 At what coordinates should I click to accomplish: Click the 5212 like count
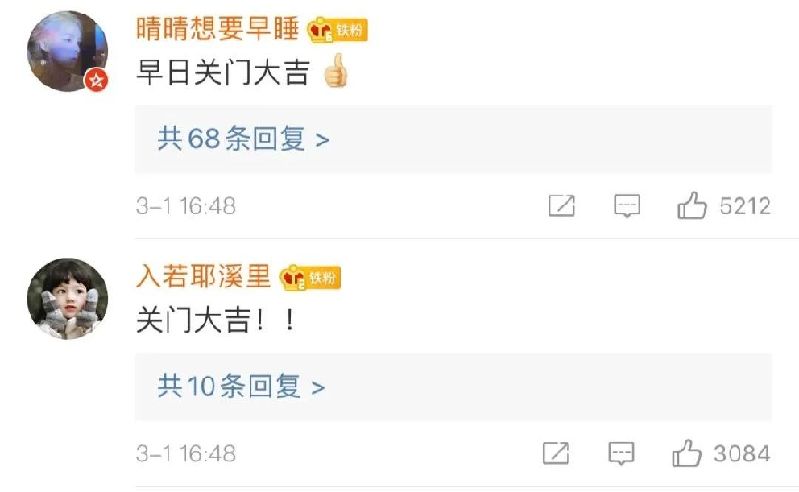pos(745,206)
